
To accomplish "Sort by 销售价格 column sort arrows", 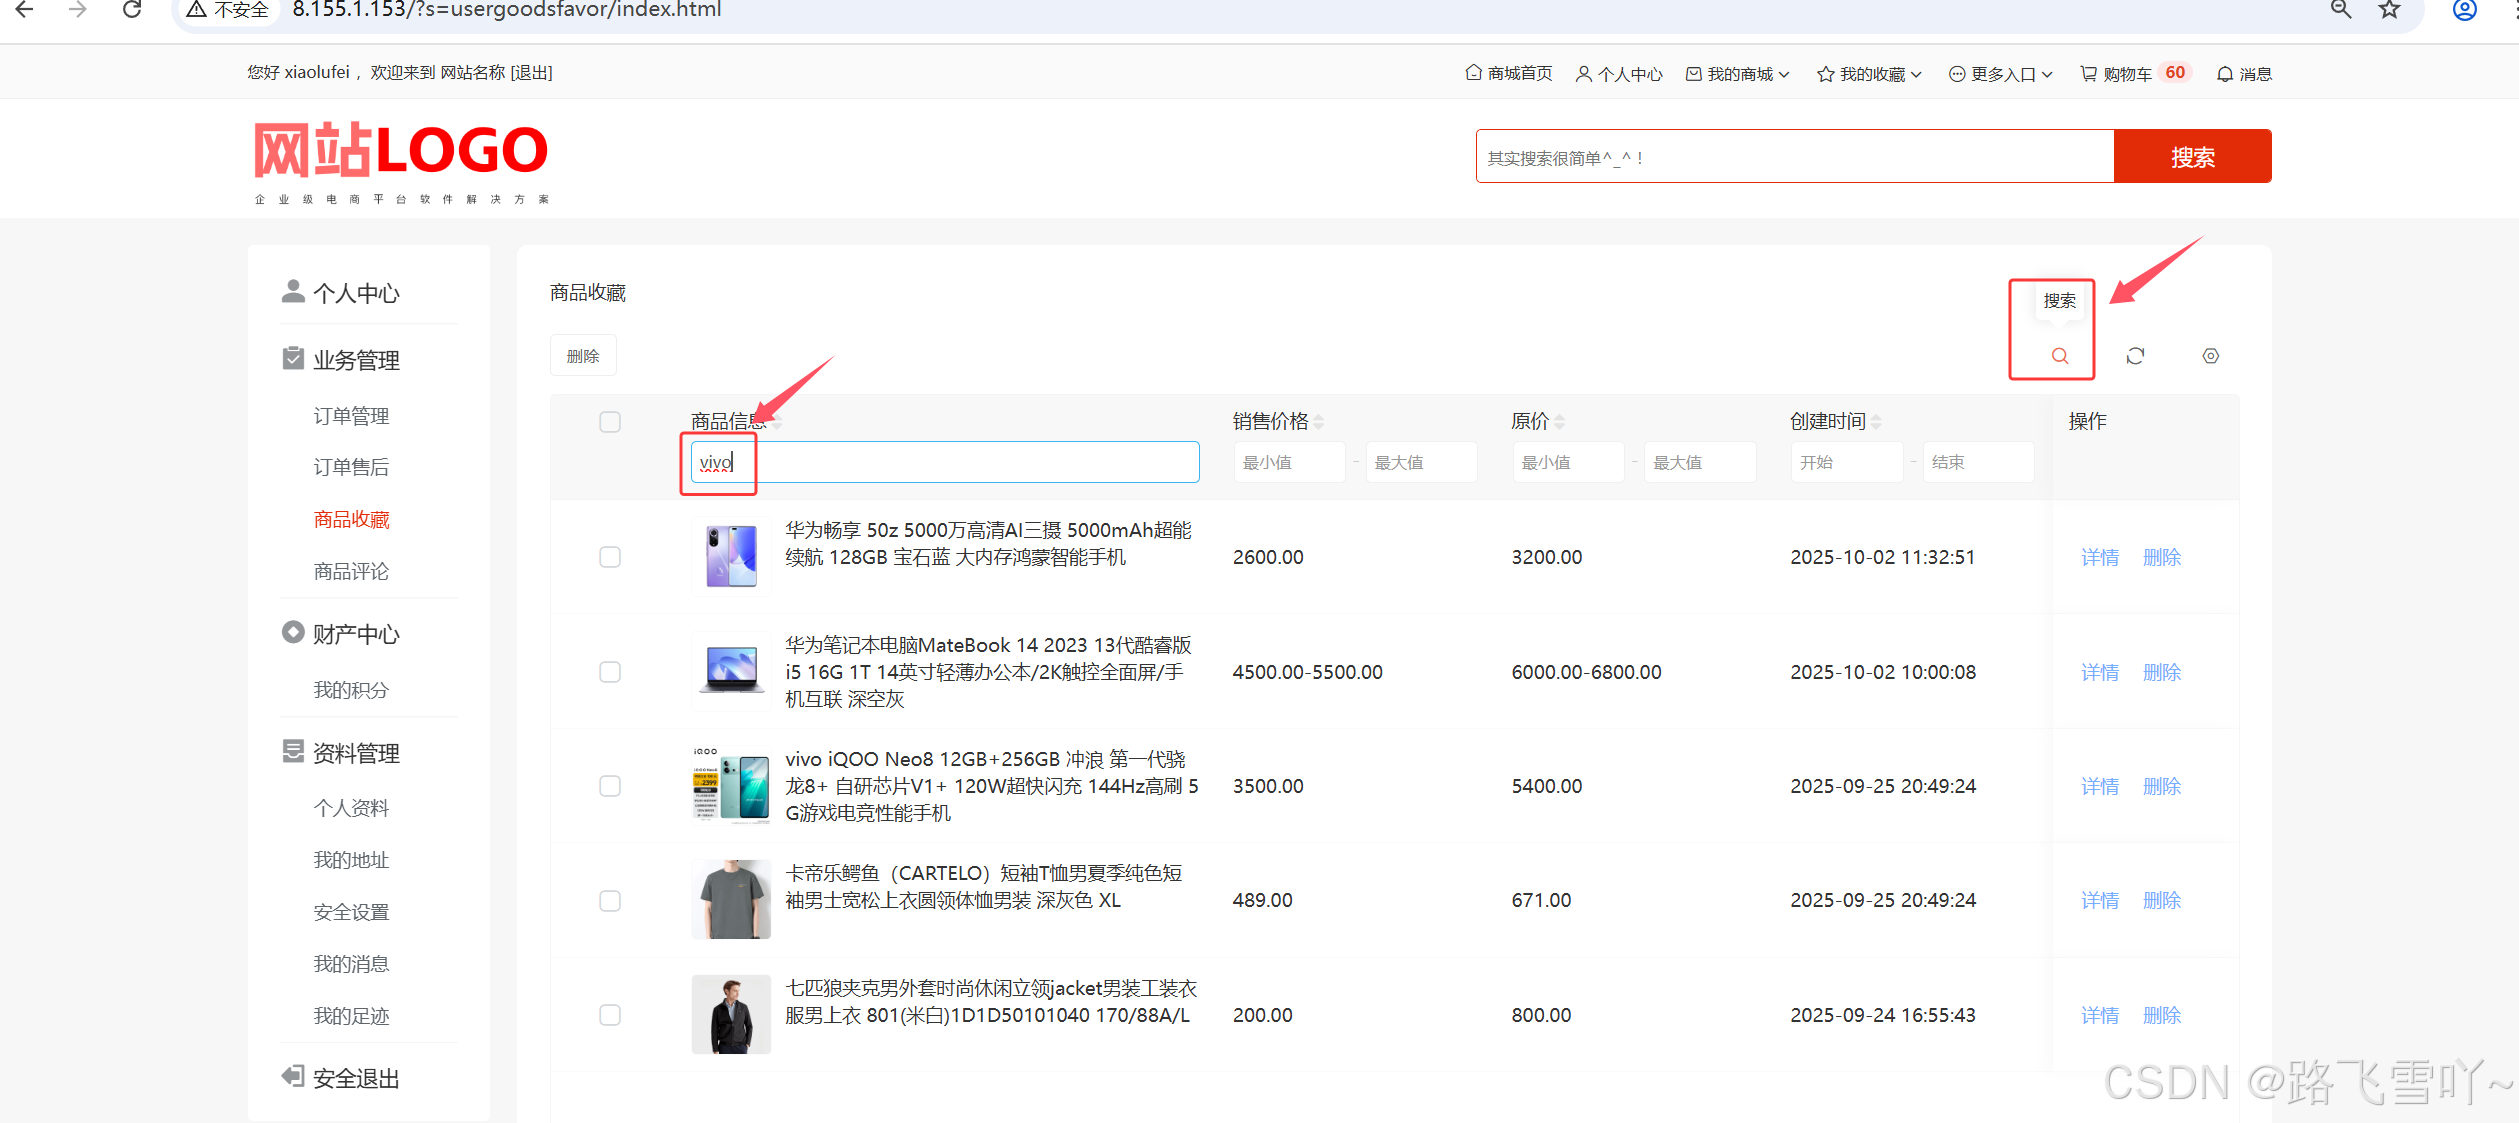I will click(x=1319, y=422).
